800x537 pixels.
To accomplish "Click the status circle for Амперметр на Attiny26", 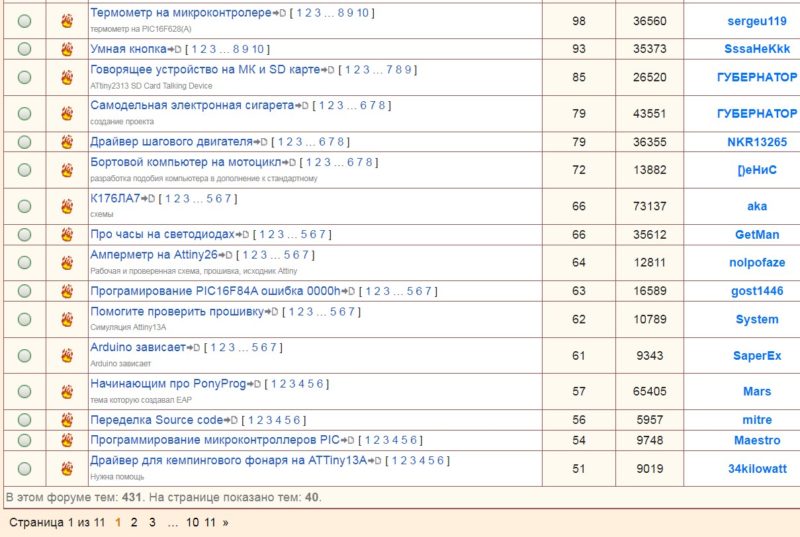I will [x=24, y=263].
